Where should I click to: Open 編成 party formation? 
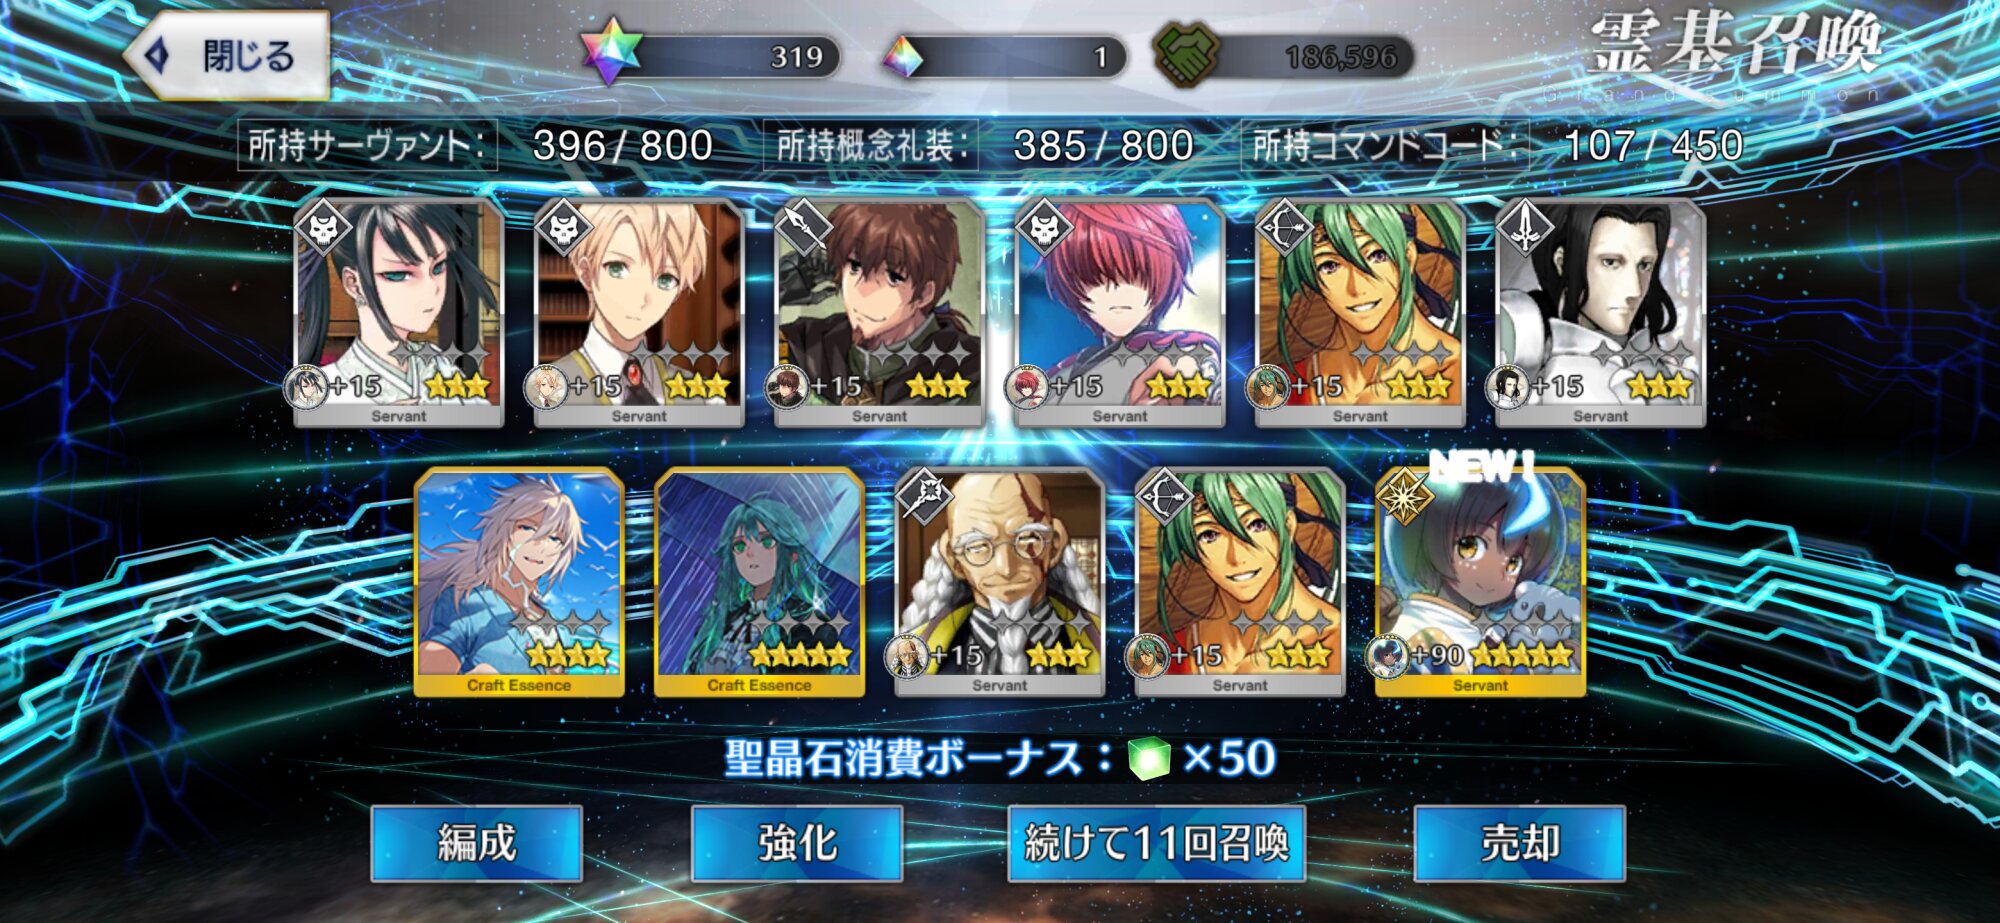click(x=477, y=843)
